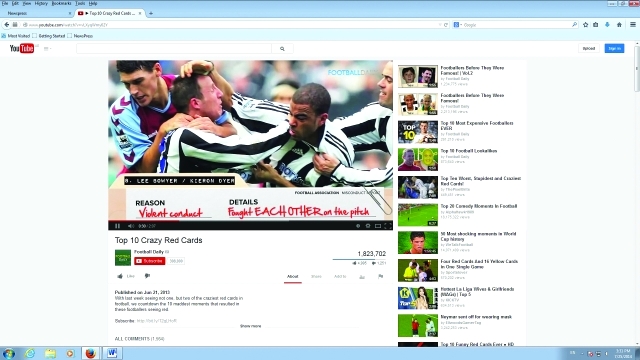Open NewsPress bookmark in bookmarks toolbar

[80, 36]
